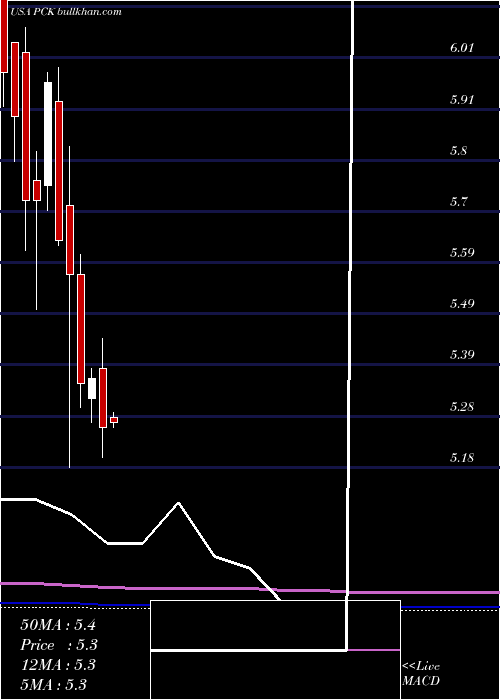
Task: Click the tall white candlestick body
Action: [x=48, y=134]
